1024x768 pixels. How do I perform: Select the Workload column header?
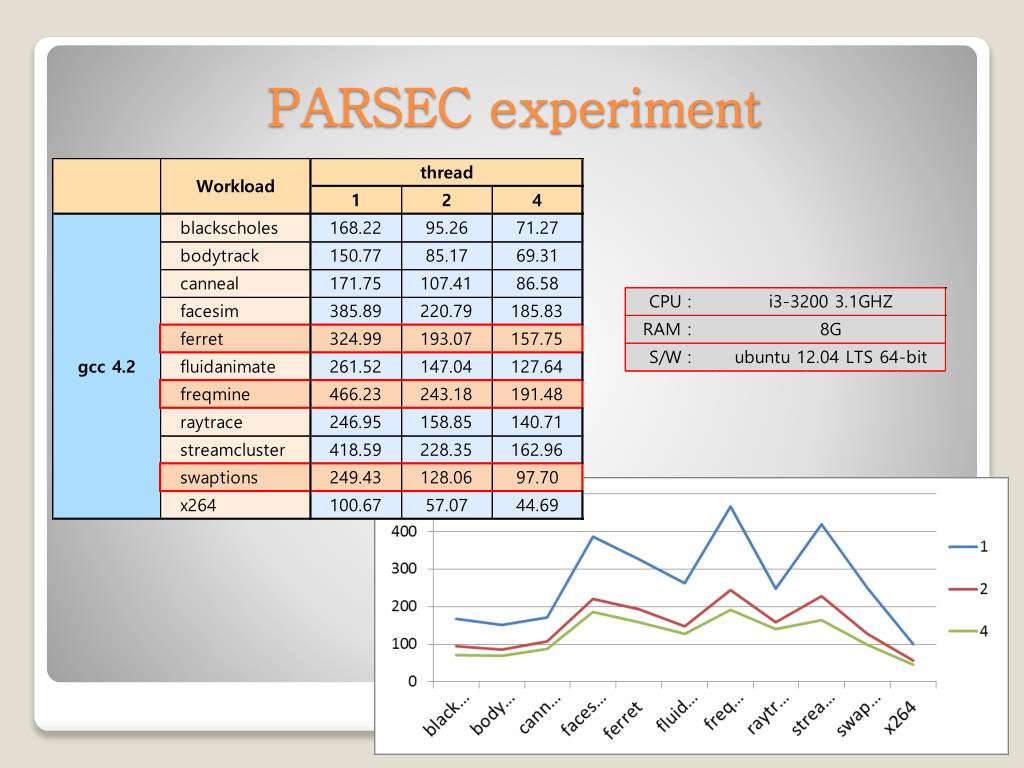(235, 186)
